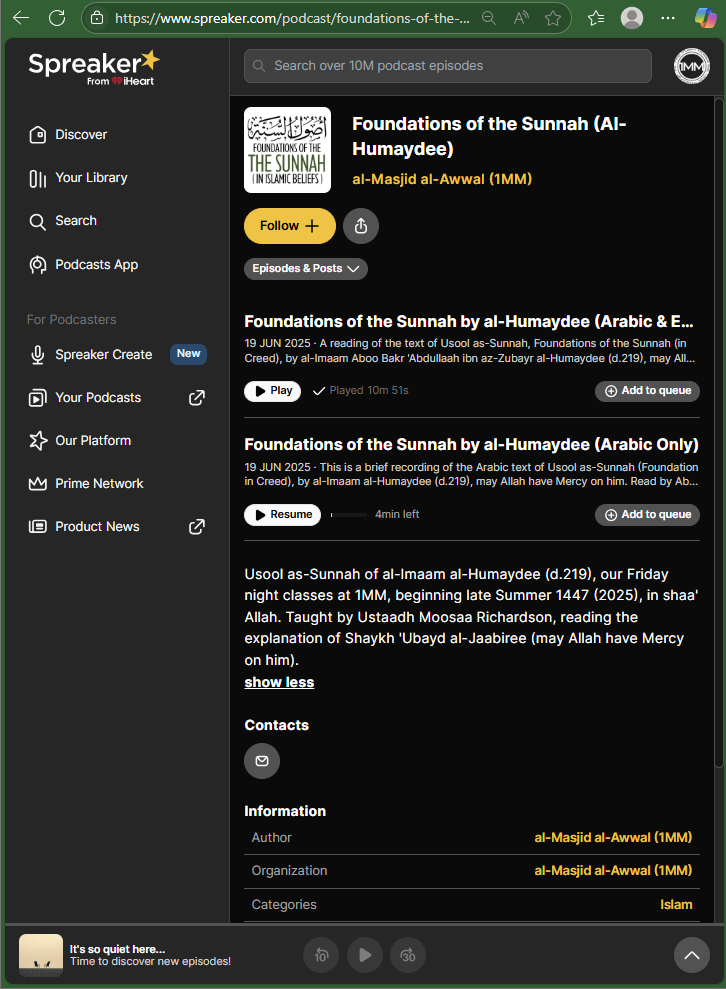Rewind 10 seconds in player
This screenshot has height=989, width=726.
click(x=321, y=955)
